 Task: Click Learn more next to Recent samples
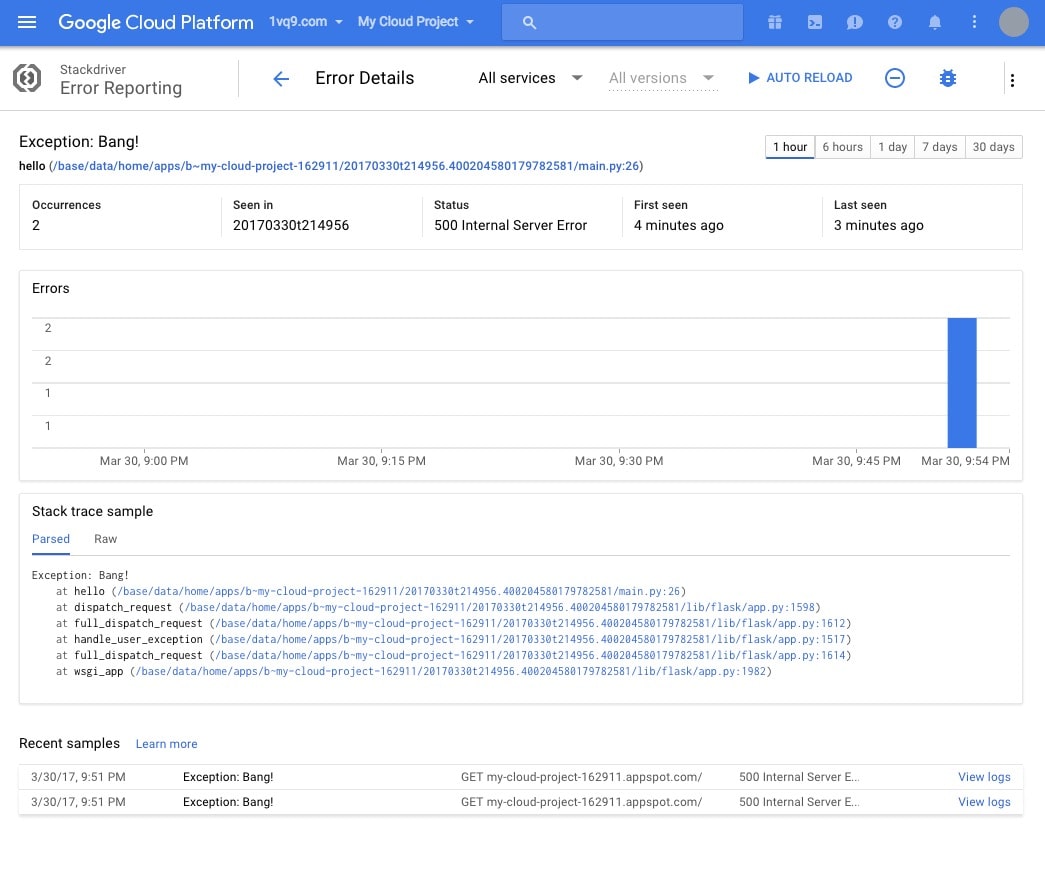pos(167,744)
